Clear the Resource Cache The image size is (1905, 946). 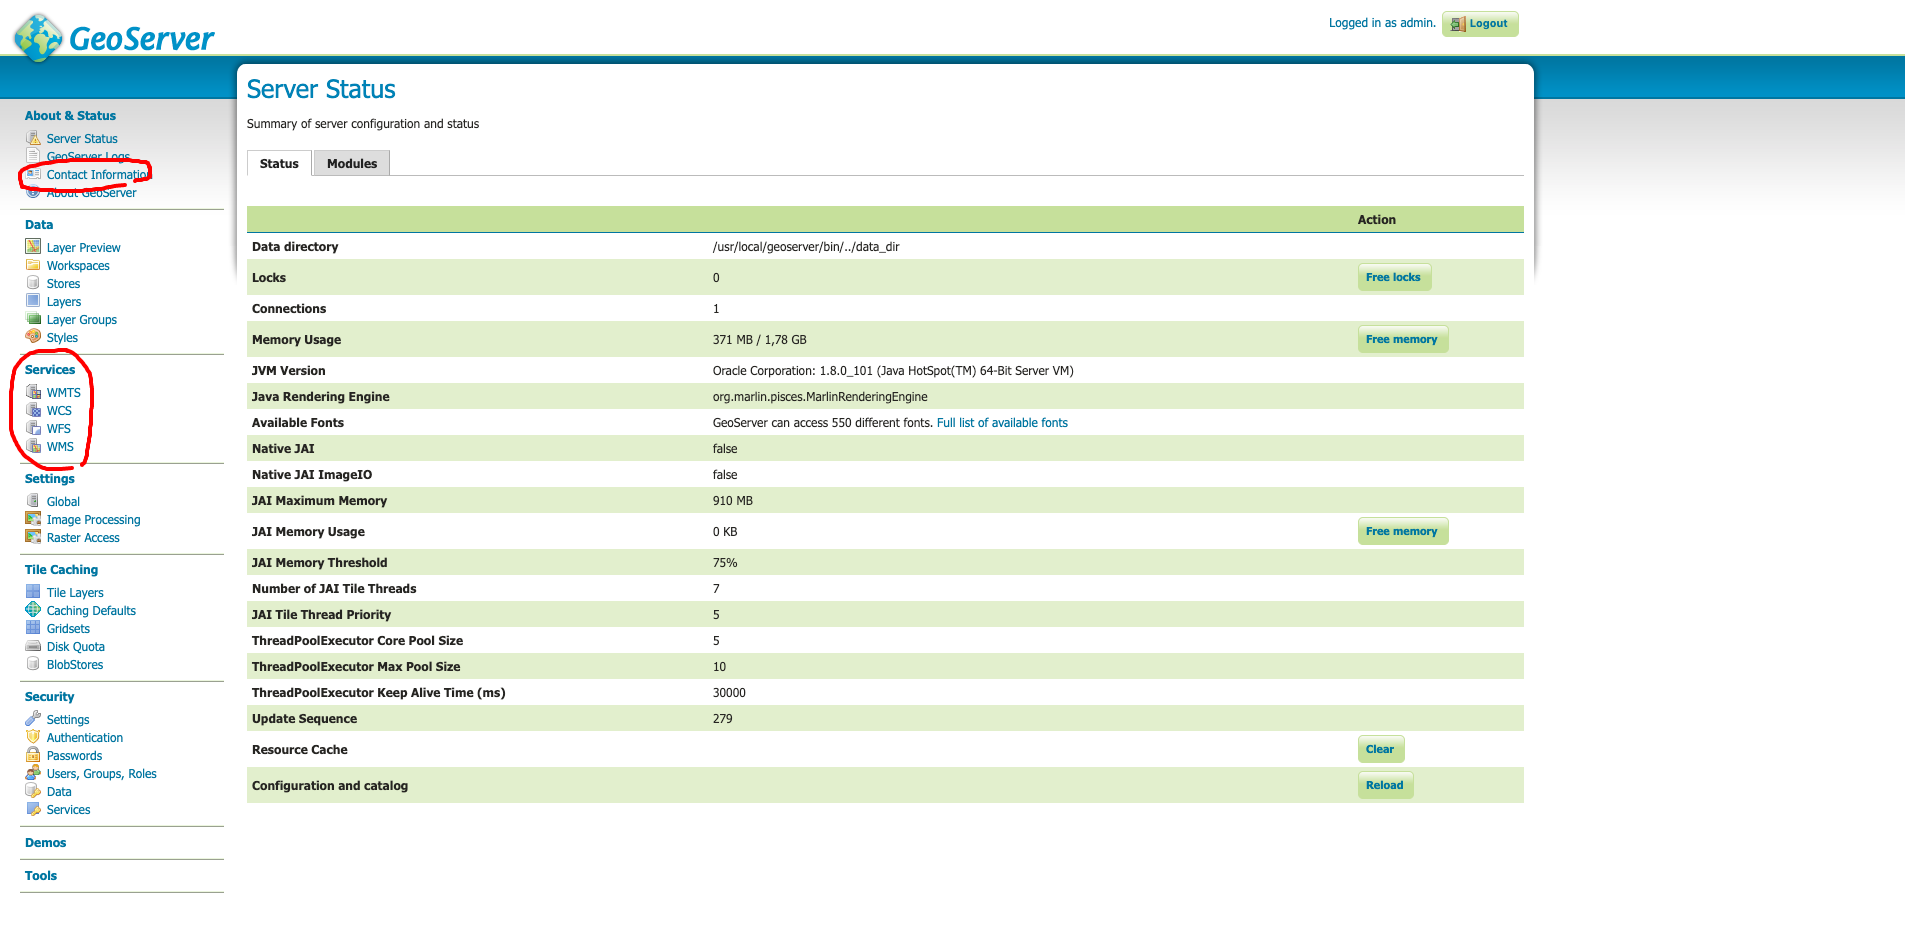[x=1380, y=749]
